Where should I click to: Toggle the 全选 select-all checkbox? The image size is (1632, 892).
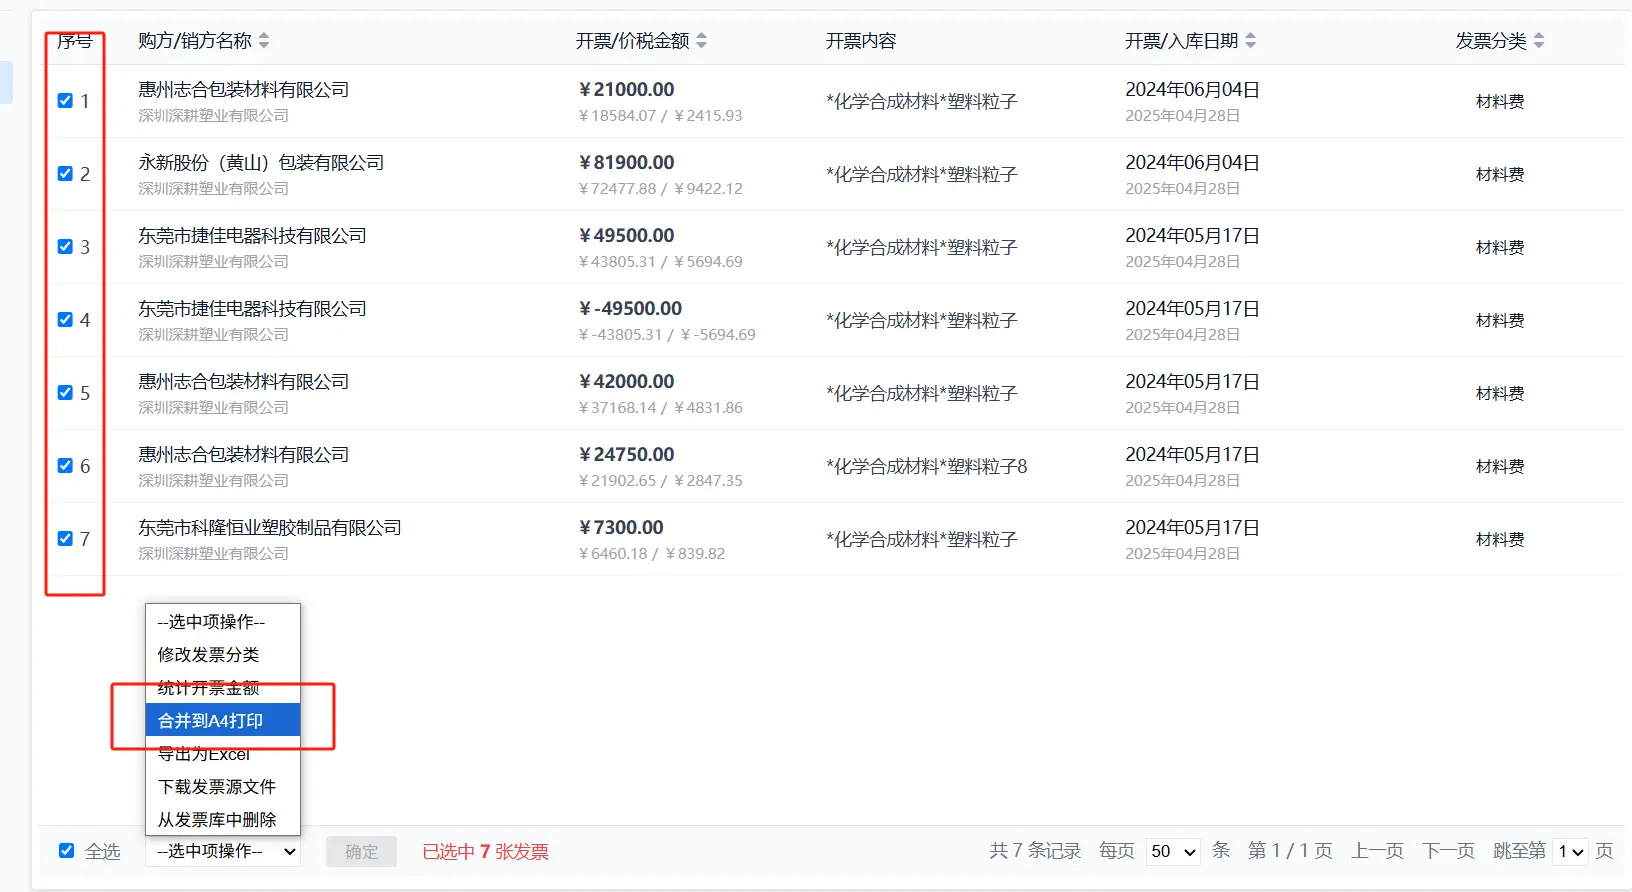tap(67, 851)
